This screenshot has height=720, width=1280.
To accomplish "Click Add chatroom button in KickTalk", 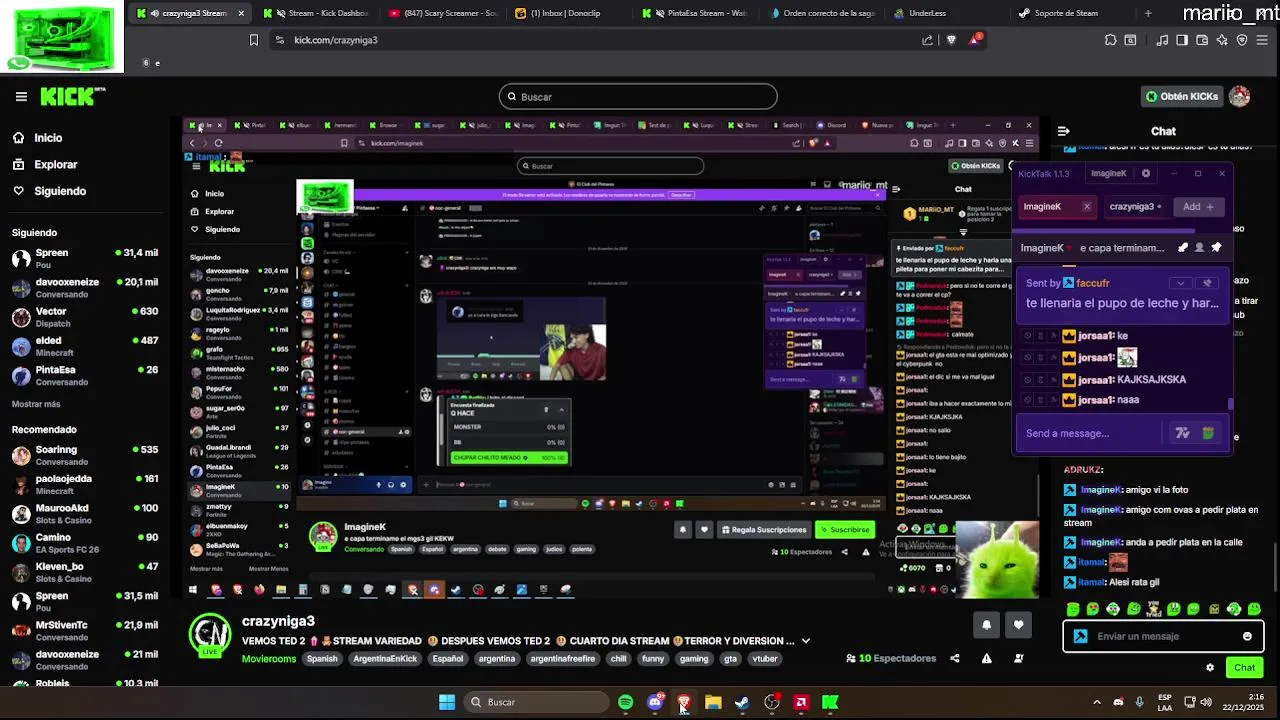I will [1198, 207].
